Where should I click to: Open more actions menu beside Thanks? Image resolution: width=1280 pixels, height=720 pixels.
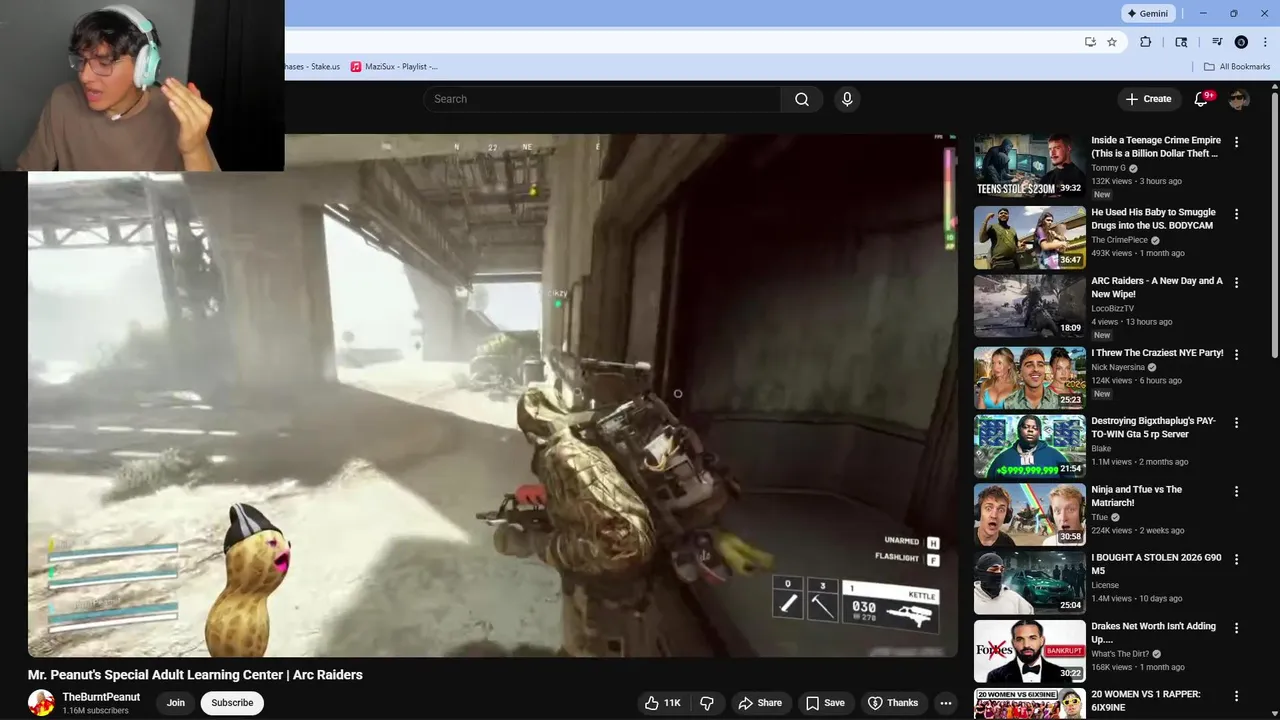coord(945,703)
